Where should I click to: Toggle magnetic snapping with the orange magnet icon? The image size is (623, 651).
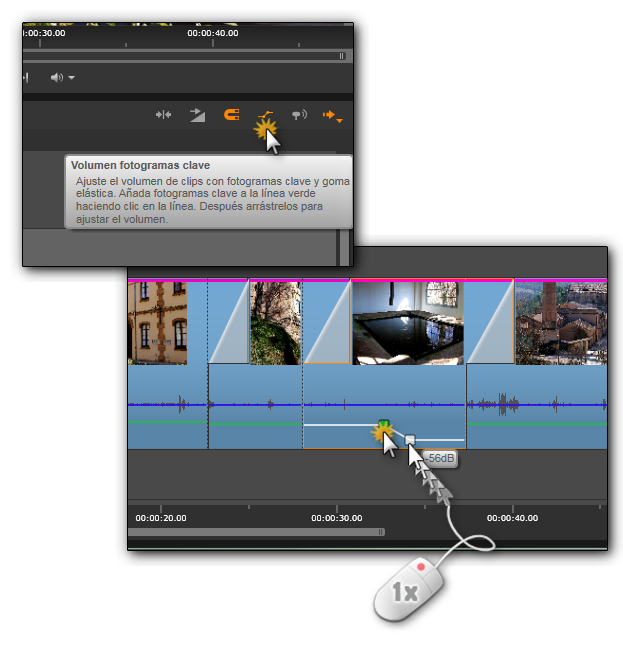232,114
